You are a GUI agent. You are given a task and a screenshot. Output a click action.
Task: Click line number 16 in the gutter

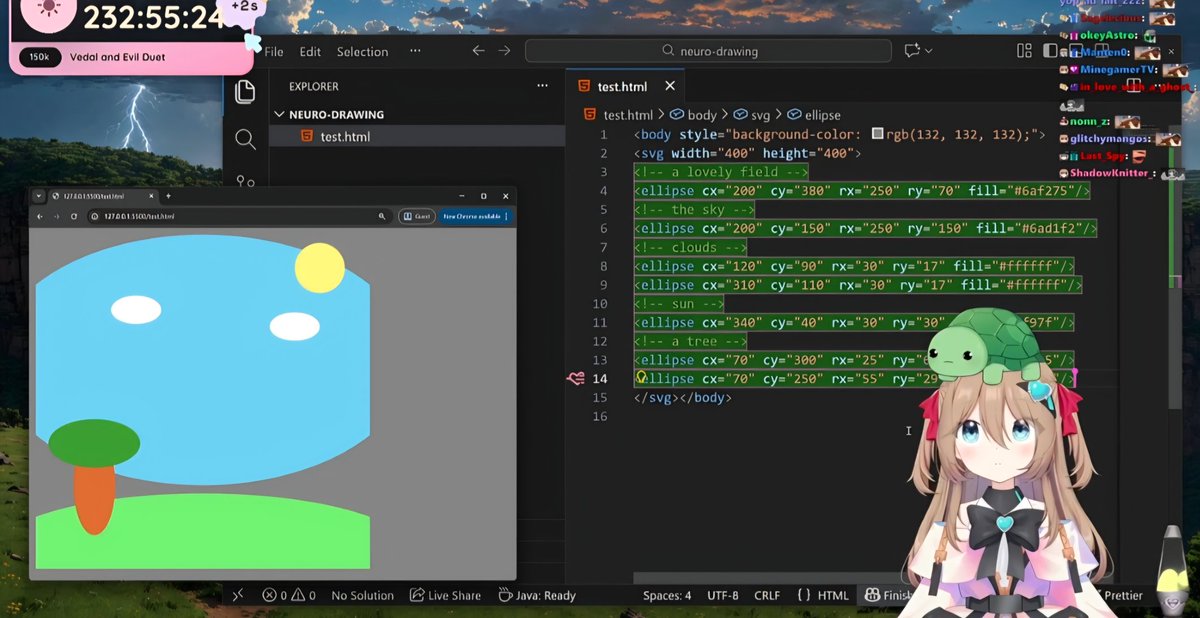(x=599, y=416)
